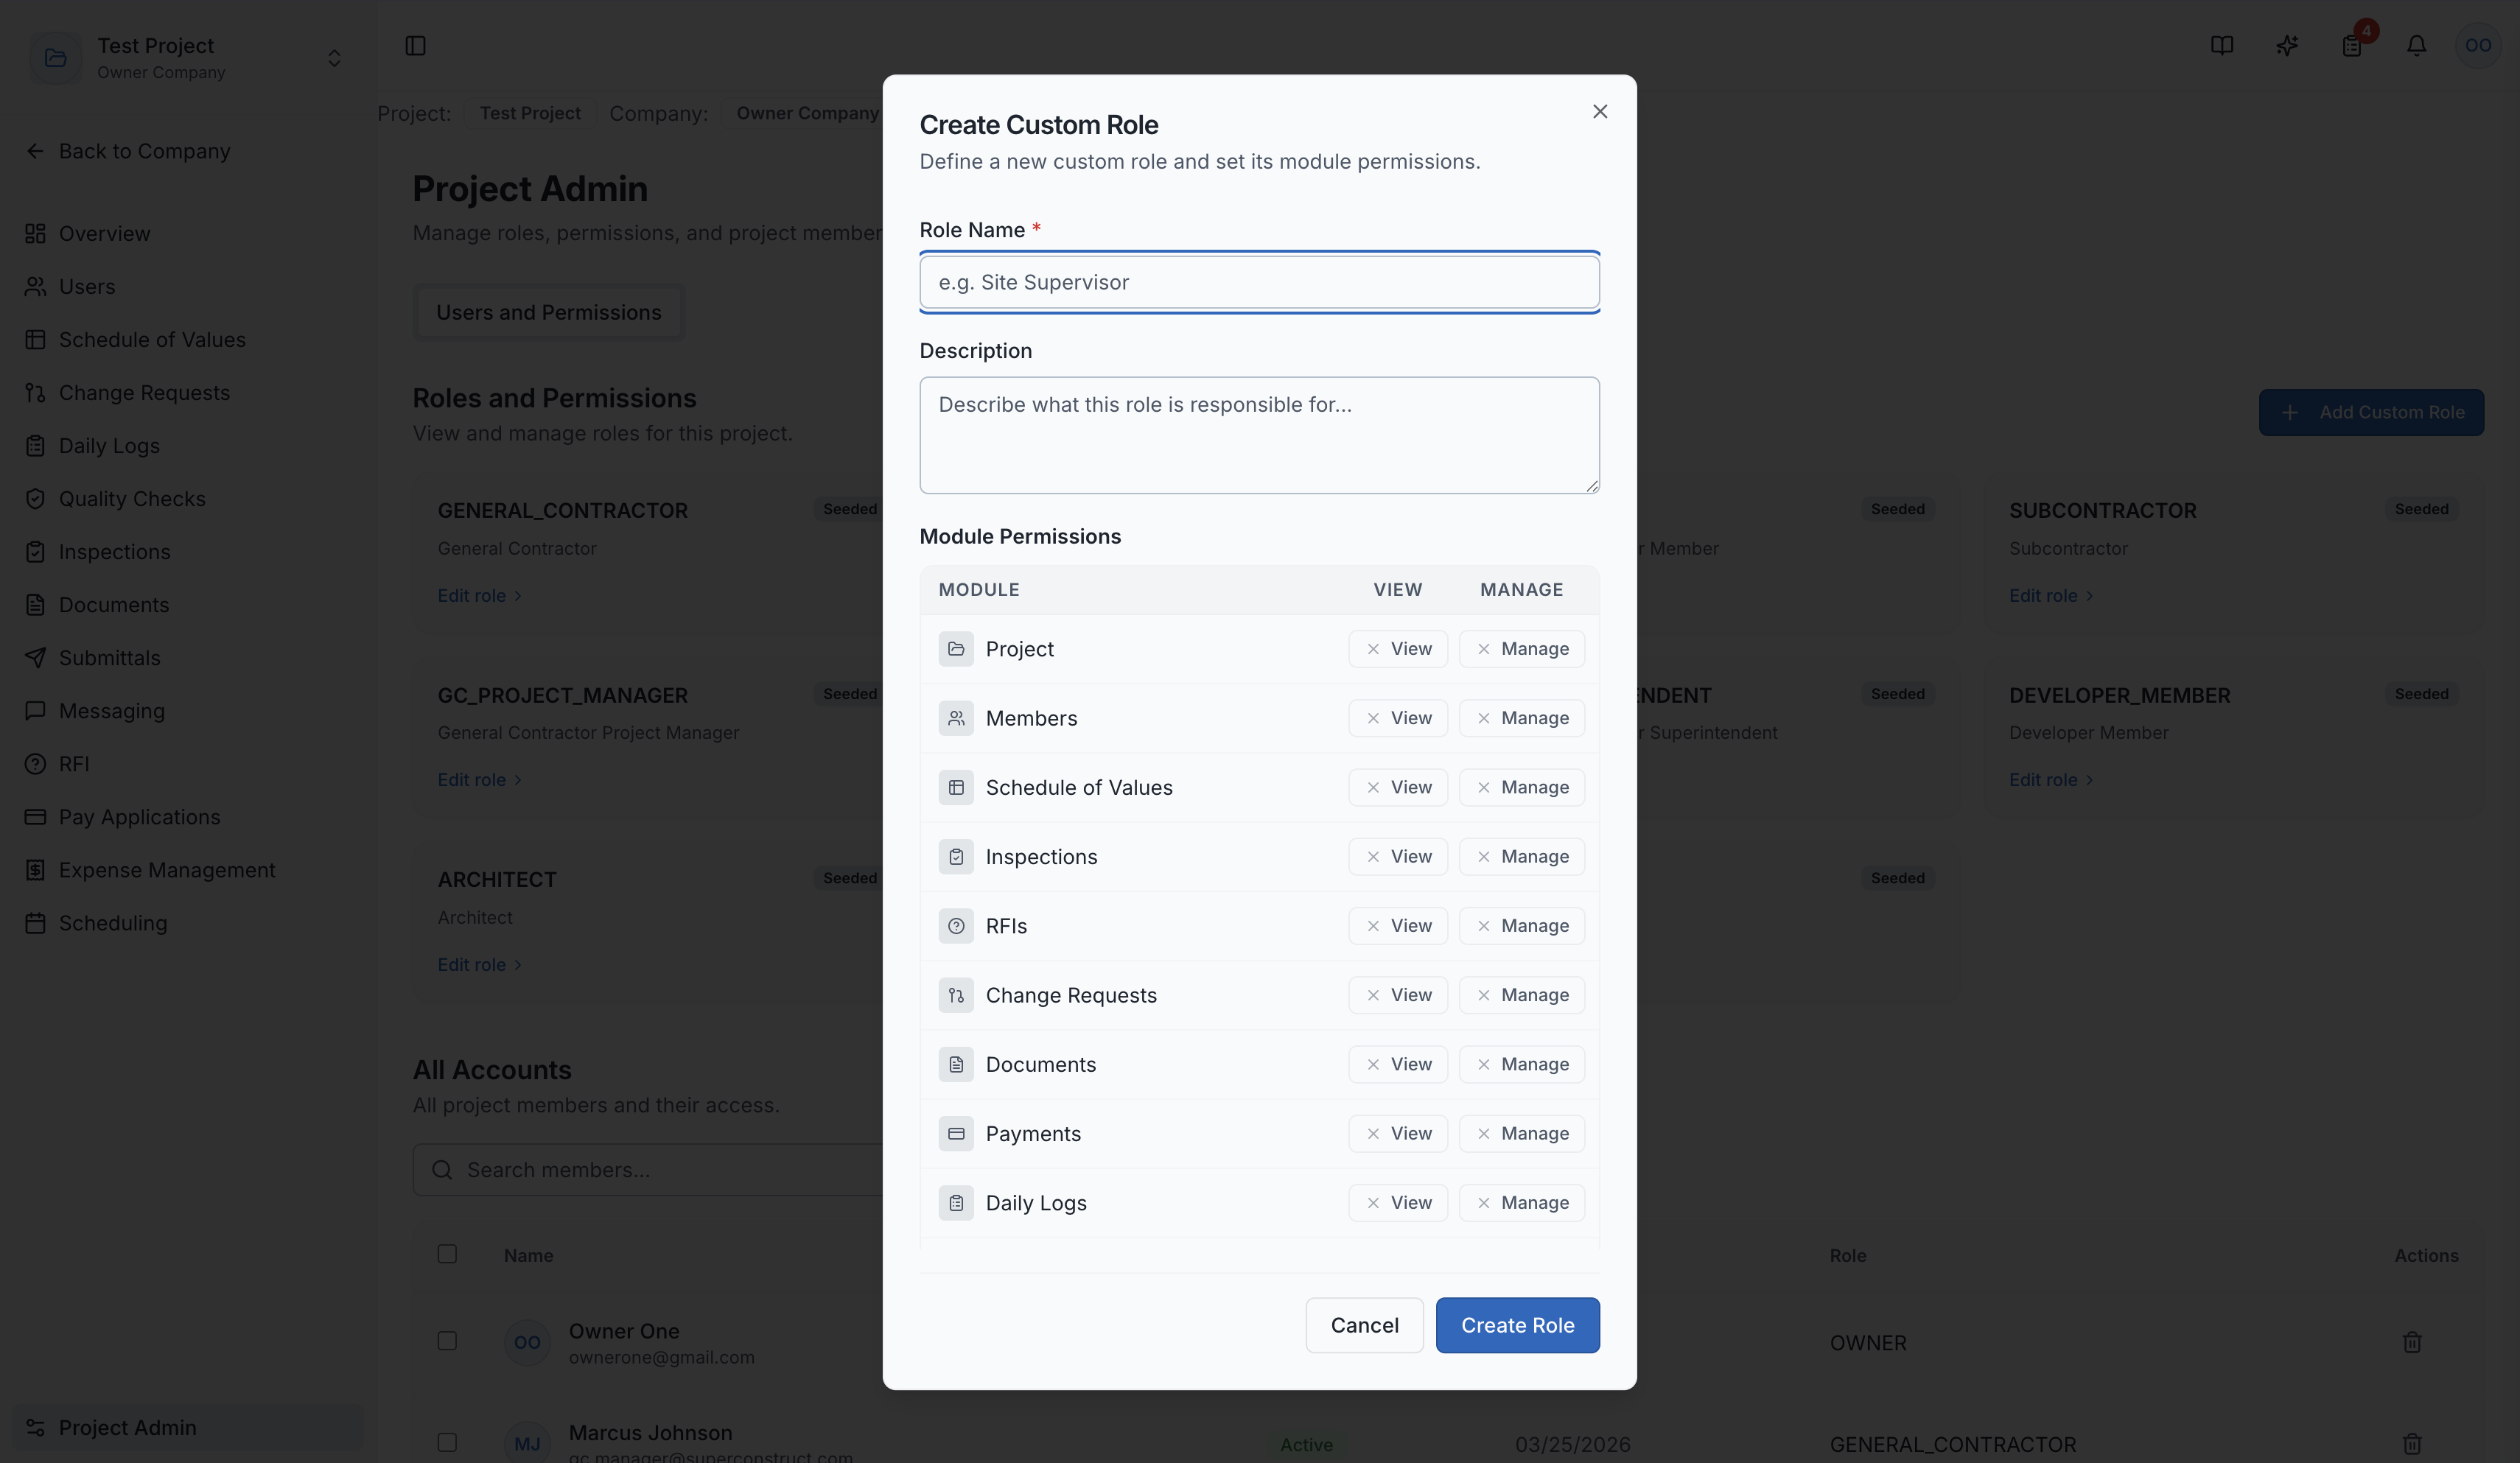Toggle Manage permission for Members module
Viewport: 2520px width, 1463px height.
pos(1521,718)
